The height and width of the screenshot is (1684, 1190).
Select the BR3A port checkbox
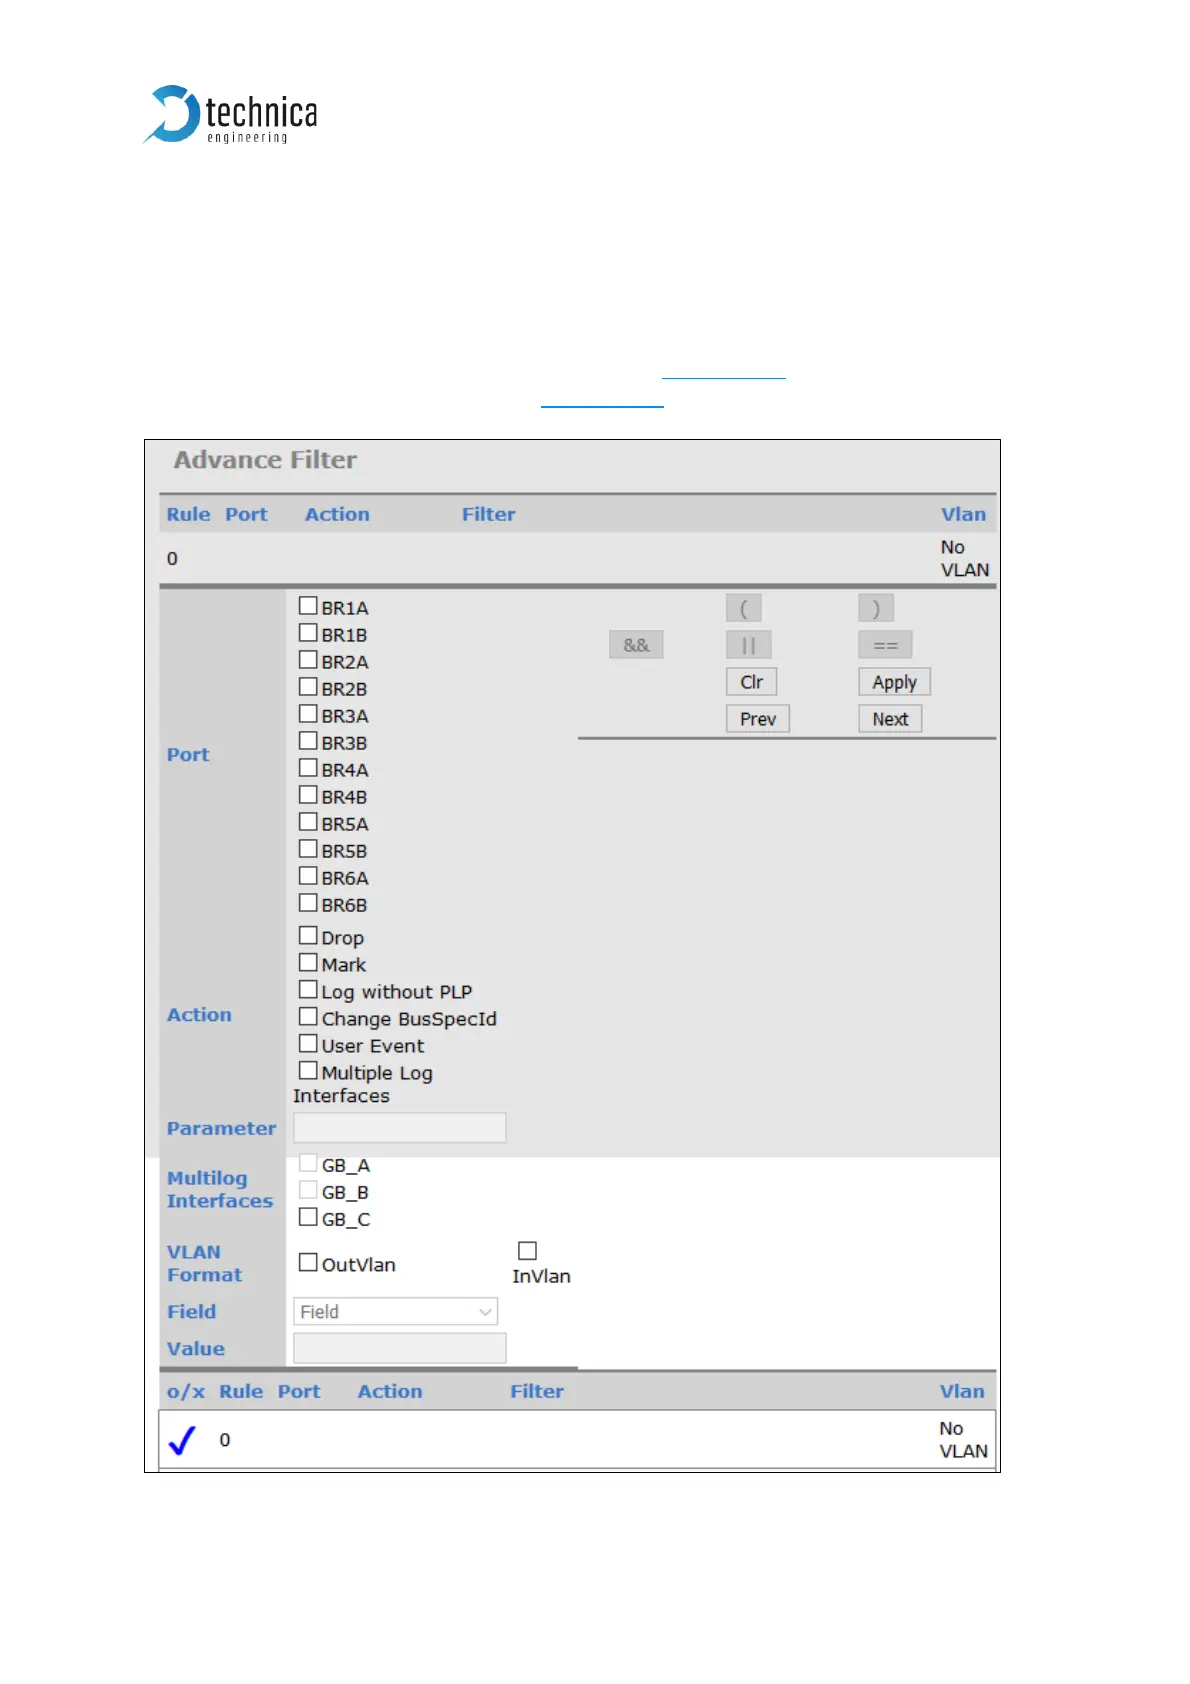coord(308,714)
